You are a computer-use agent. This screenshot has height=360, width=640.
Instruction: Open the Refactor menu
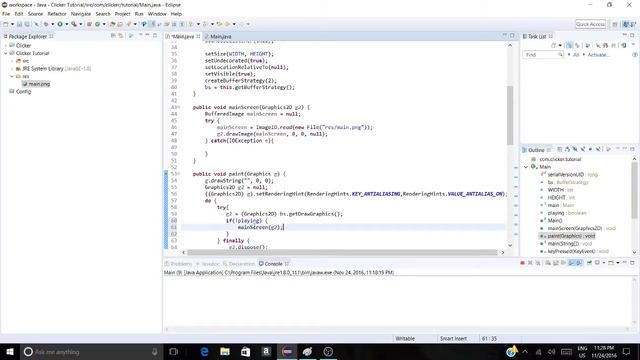tap(57, 14)
